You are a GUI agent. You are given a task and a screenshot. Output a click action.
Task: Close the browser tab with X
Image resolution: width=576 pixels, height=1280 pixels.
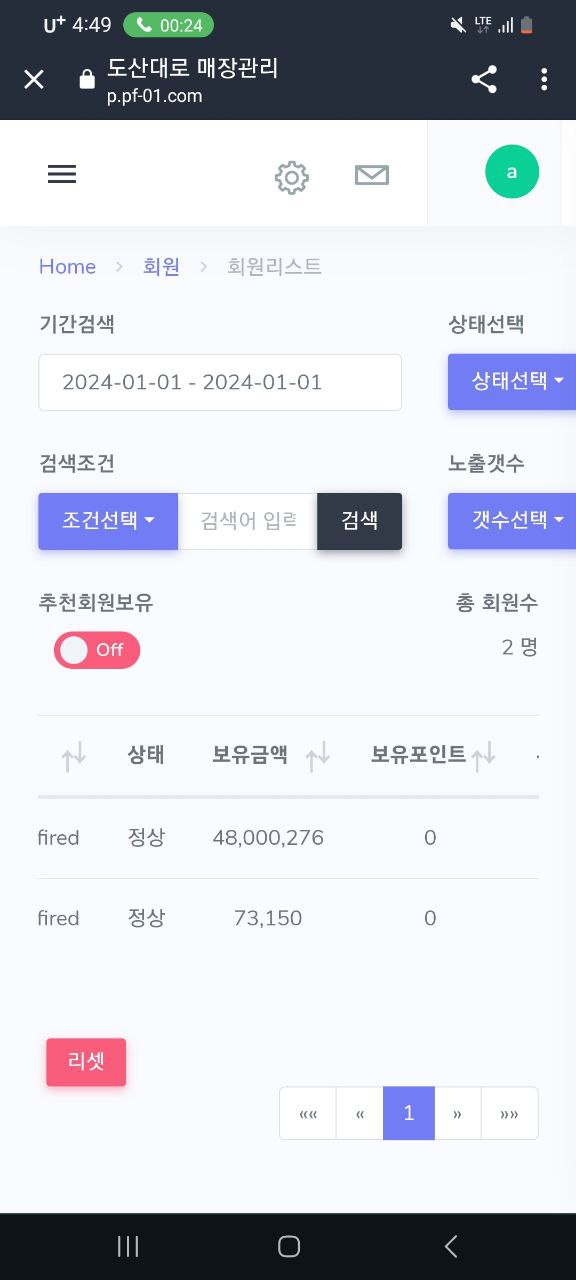34,80
